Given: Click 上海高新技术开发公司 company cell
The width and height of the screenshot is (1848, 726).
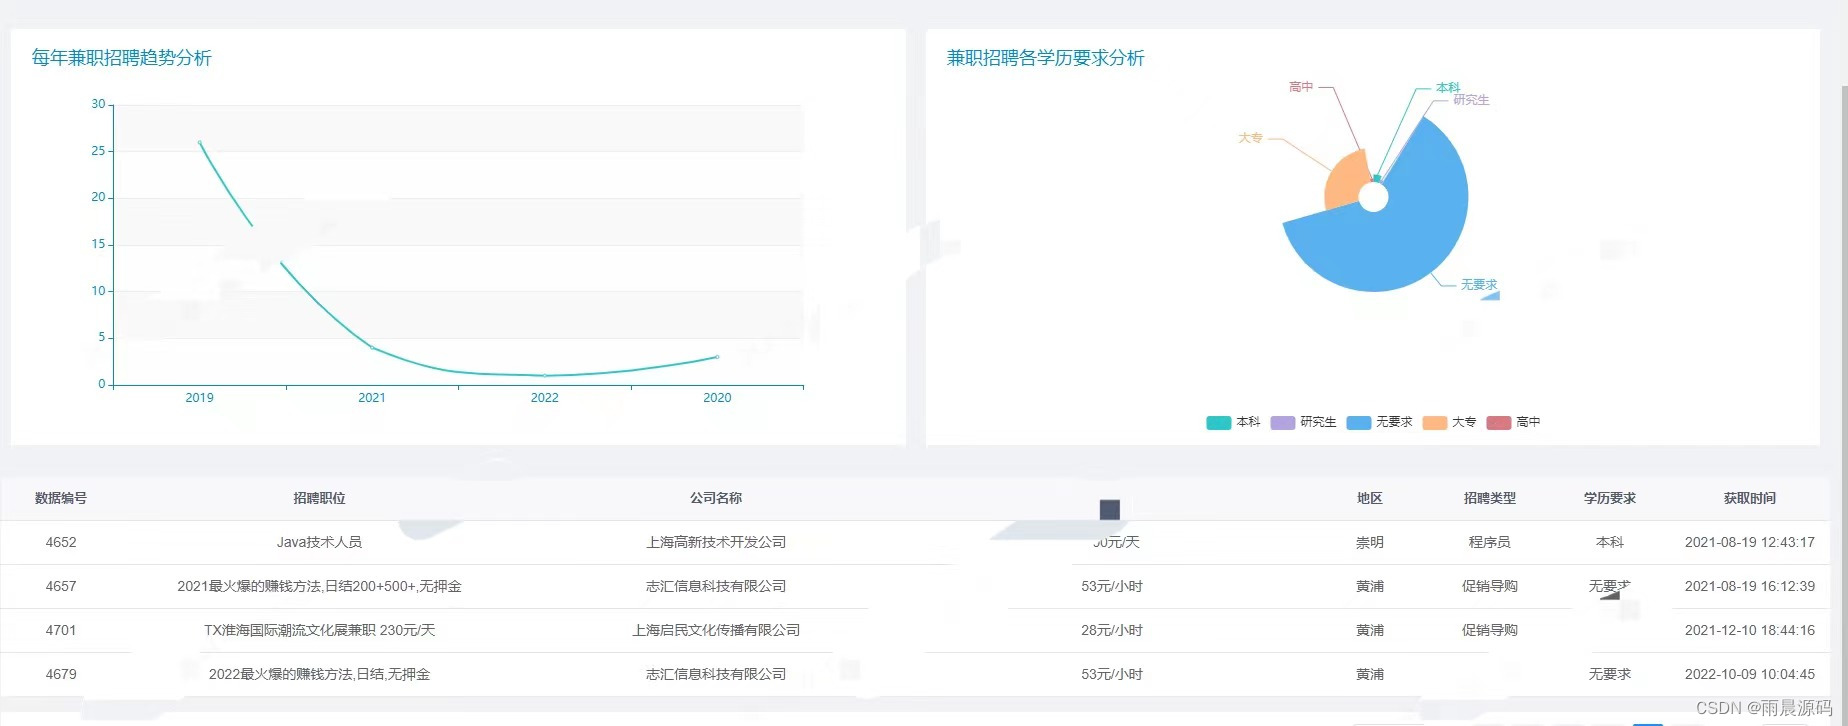Looking at the screenshot, I should pos(716,542).
